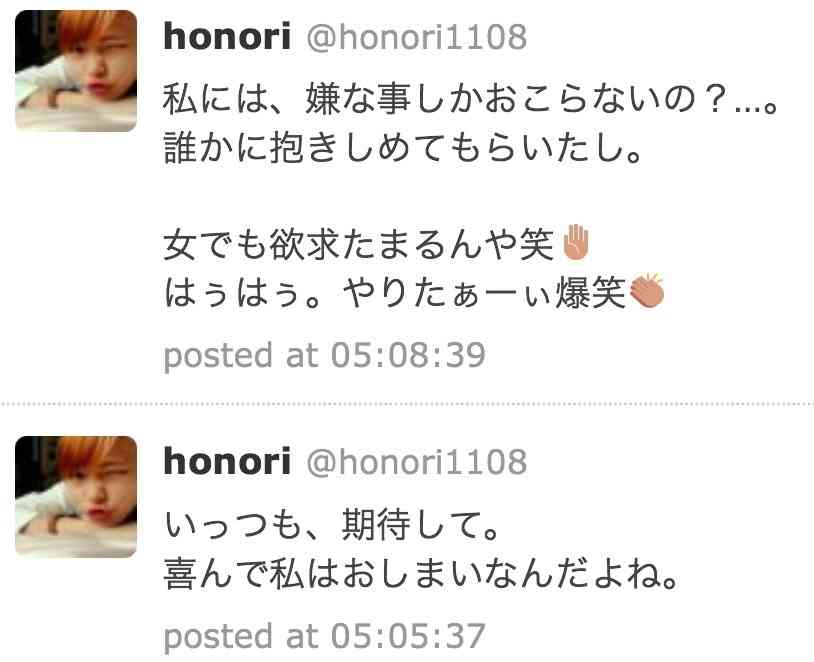Select the line 喜んで私はおしまいなんだよね。
This screenshot has width=814, height=662.
tap(421, 573)
